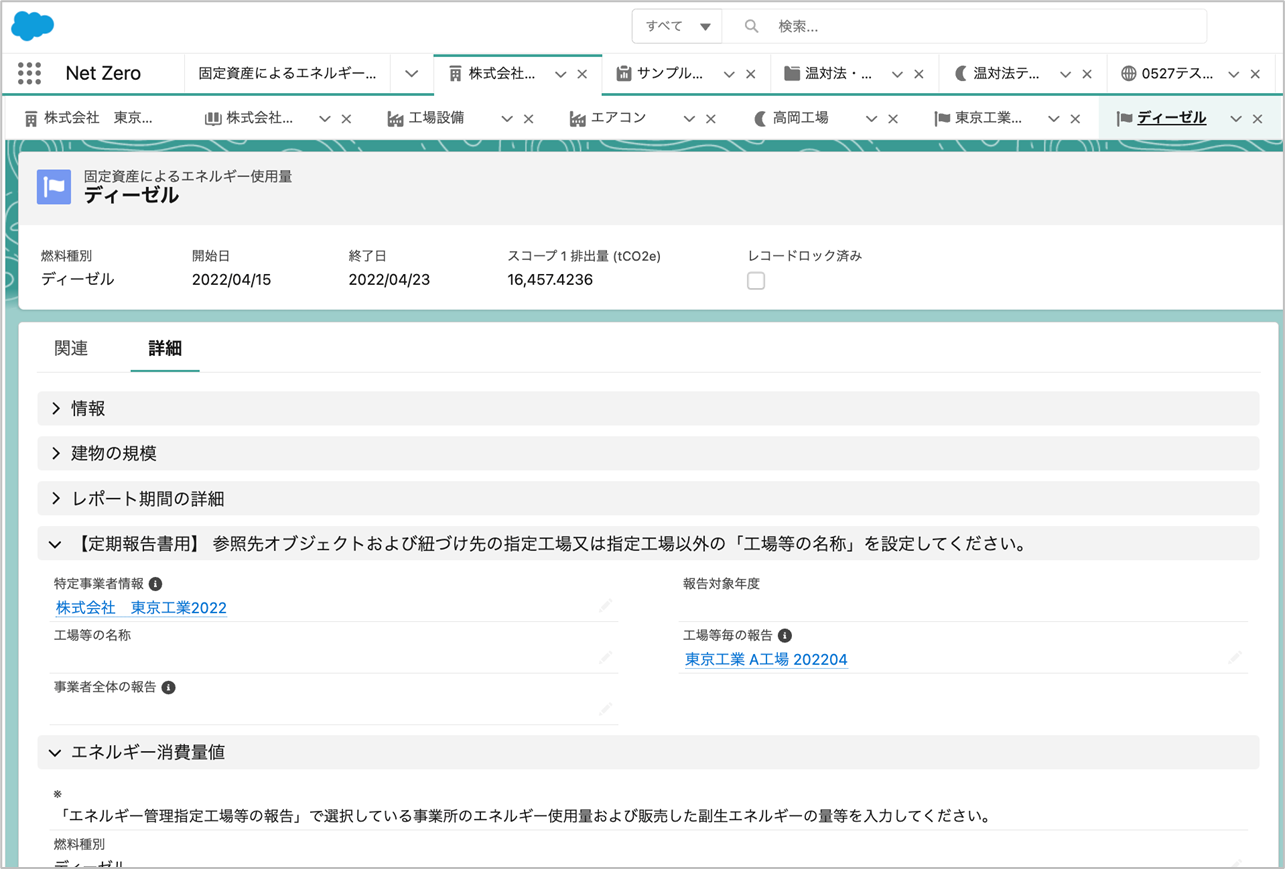The image size is (1285, 869).
Task: Click the search magnifier icon
Action: pyautogui.click(x=751, y=27)
